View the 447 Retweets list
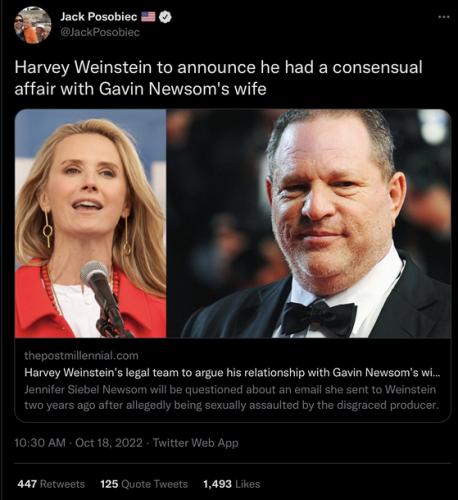Screen dimensions: 458x500 click(x=51, y=484)
